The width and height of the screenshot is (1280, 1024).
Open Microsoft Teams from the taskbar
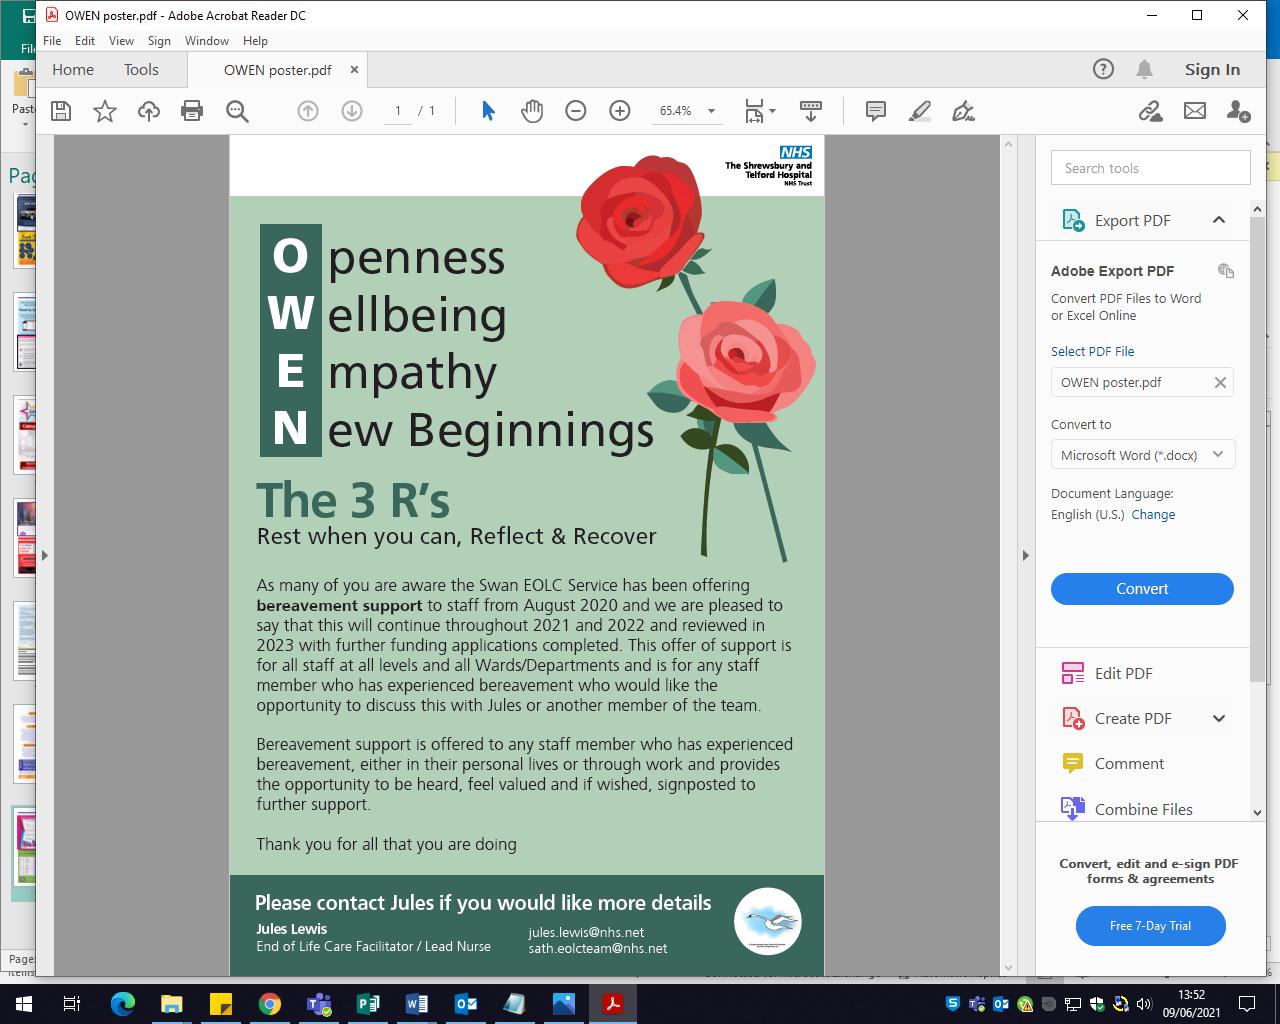319,1004
